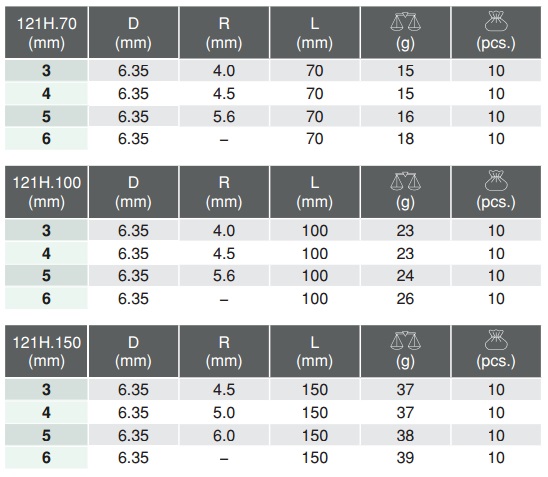Image resolution: width=548 pixels, height=477 pixels.
Task: Select the 121H.150 (mm) header cell
Action: click(46, 351)
